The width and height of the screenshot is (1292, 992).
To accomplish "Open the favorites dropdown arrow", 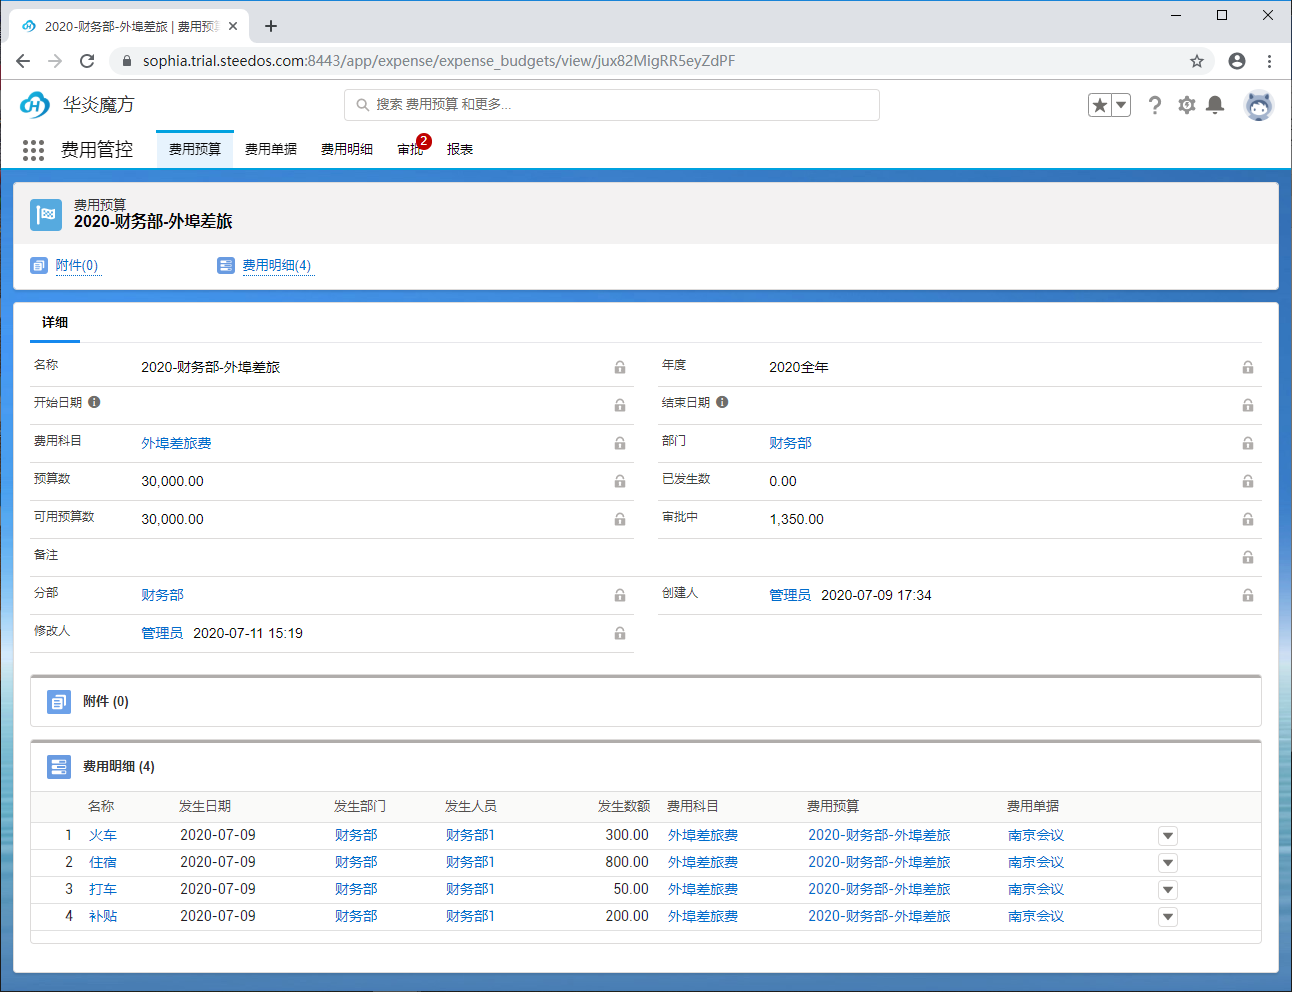I will pos(1120,103).
